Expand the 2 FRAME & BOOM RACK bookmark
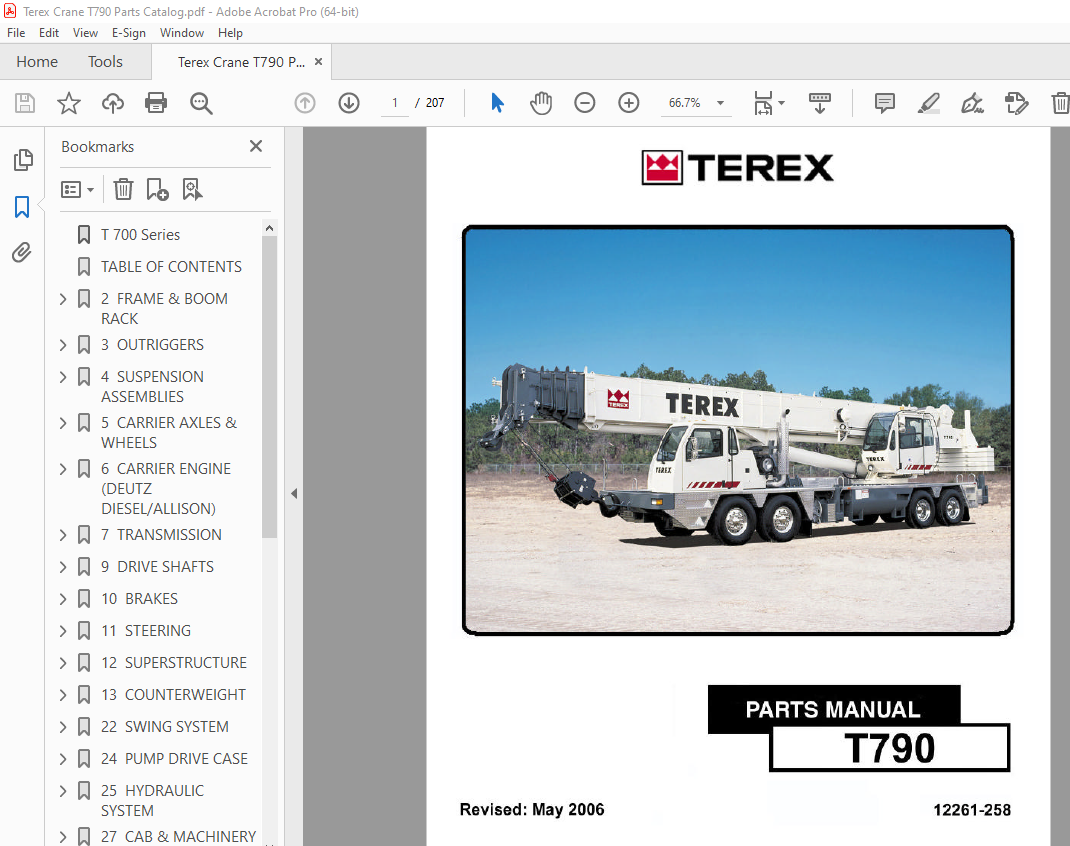 pyautogui.click(x=63, y=299)
